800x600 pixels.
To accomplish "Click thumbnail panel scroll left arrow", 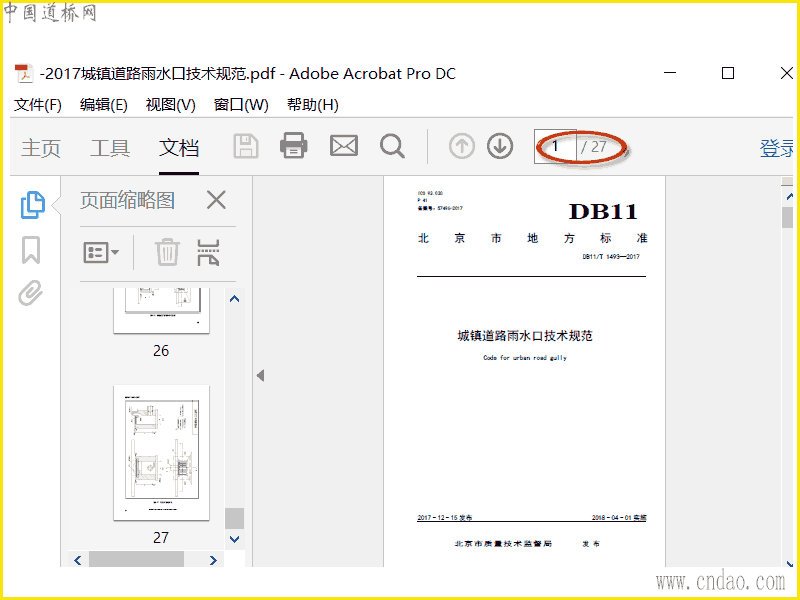I will [78, 560].
